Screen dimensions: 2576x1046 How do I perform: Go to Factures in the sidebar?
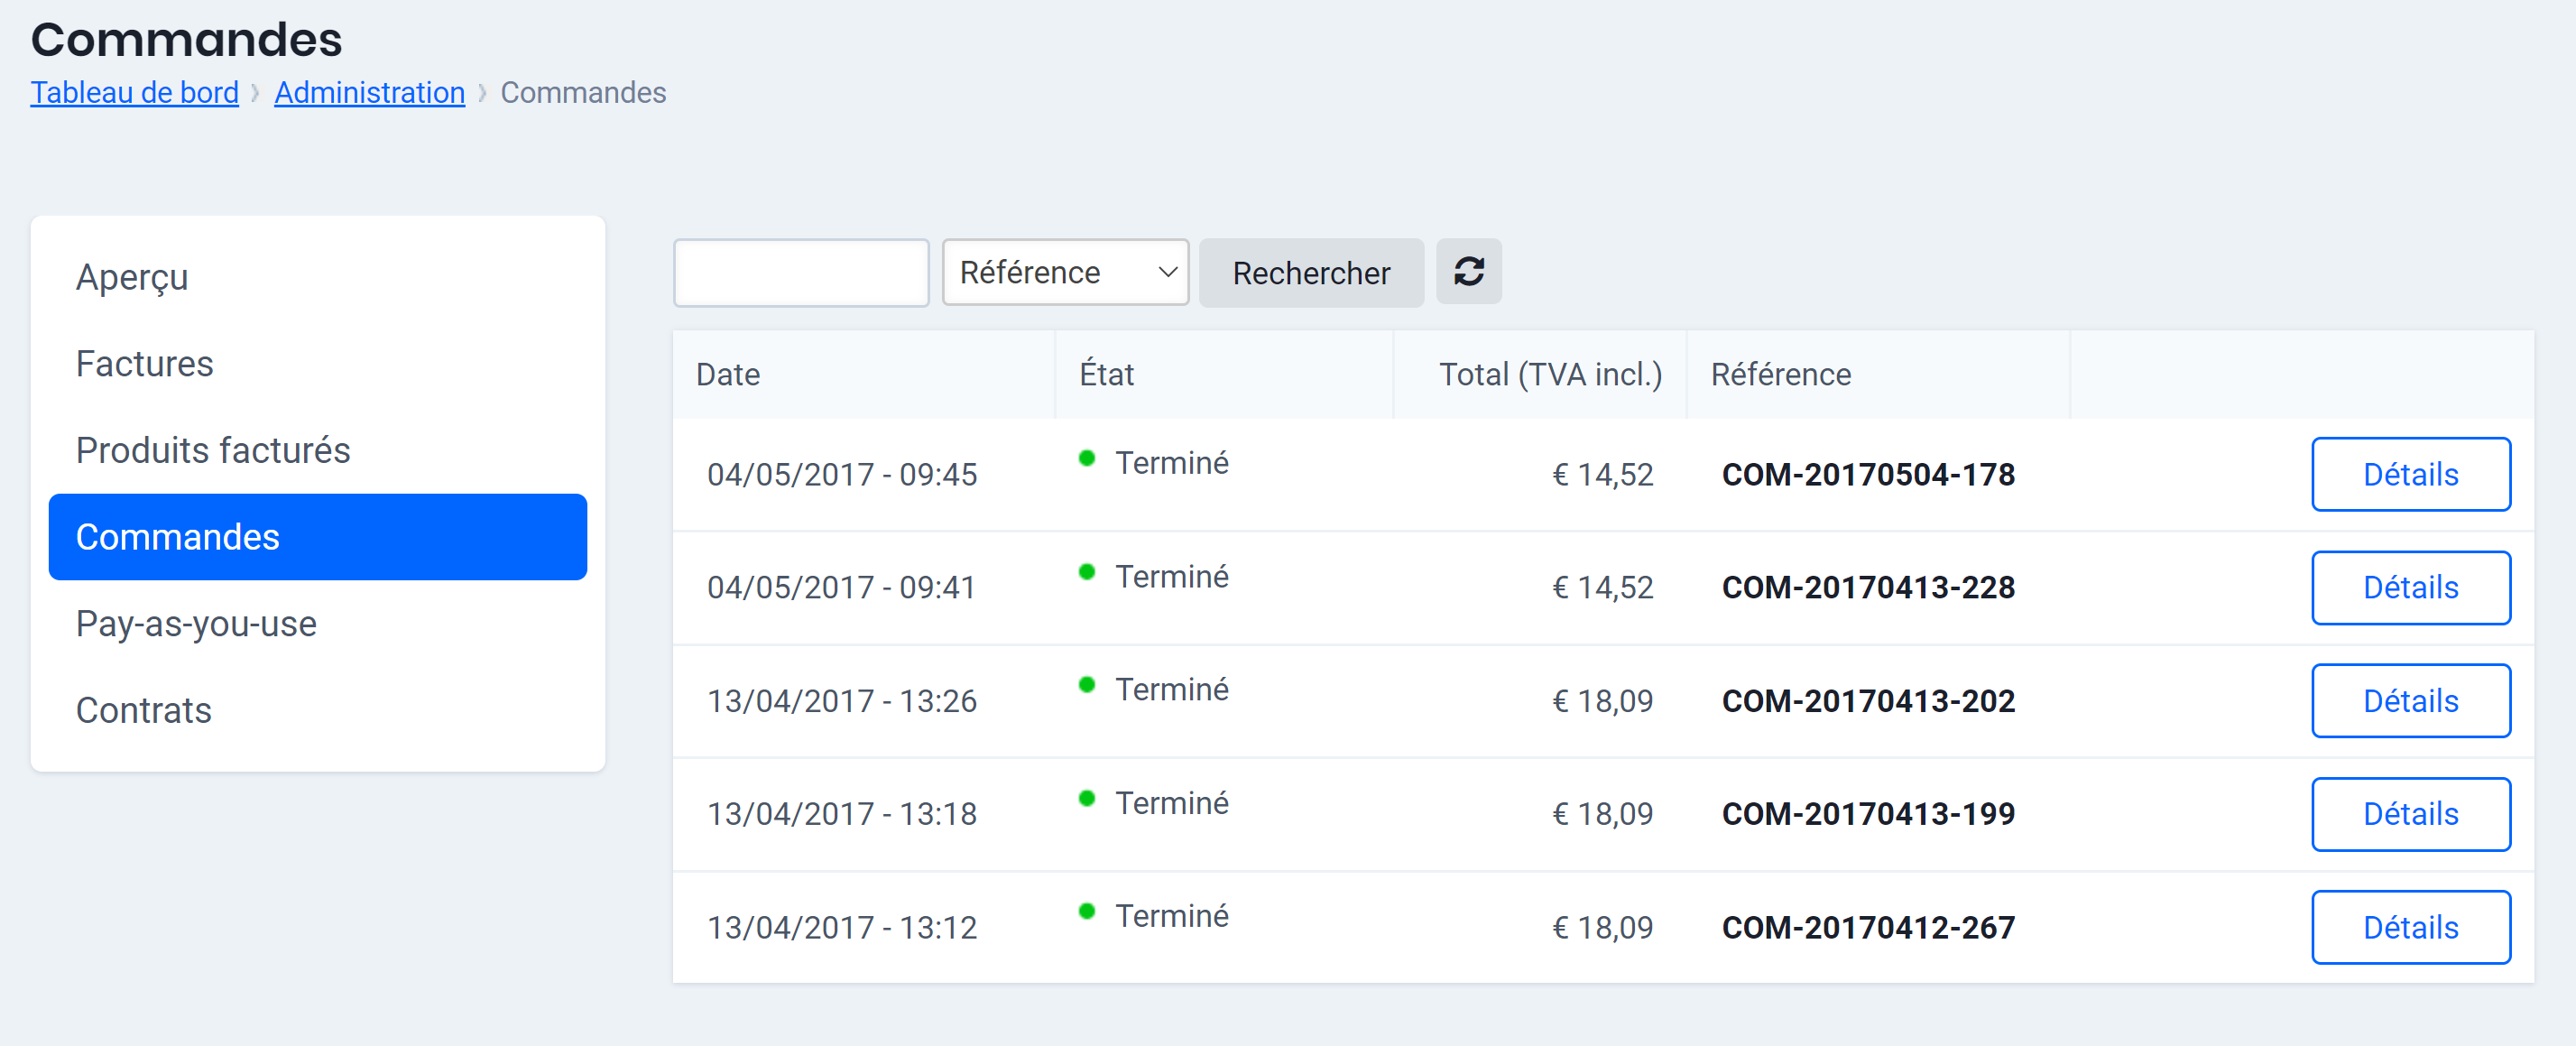(x=144, y=363)
